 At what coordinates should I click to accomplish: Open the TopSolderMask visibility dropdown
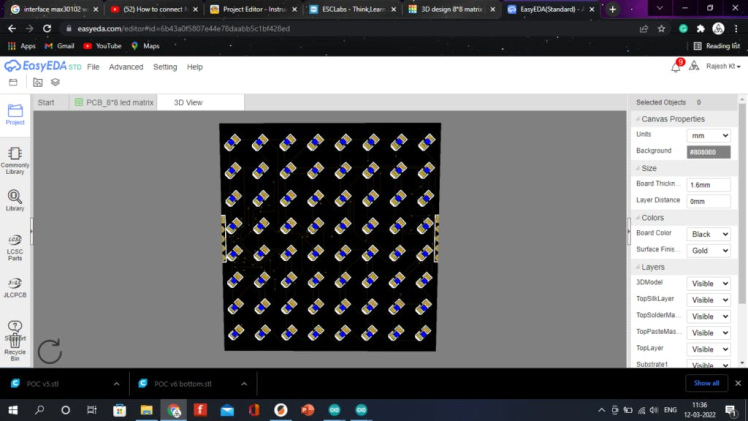pos(708,317)
